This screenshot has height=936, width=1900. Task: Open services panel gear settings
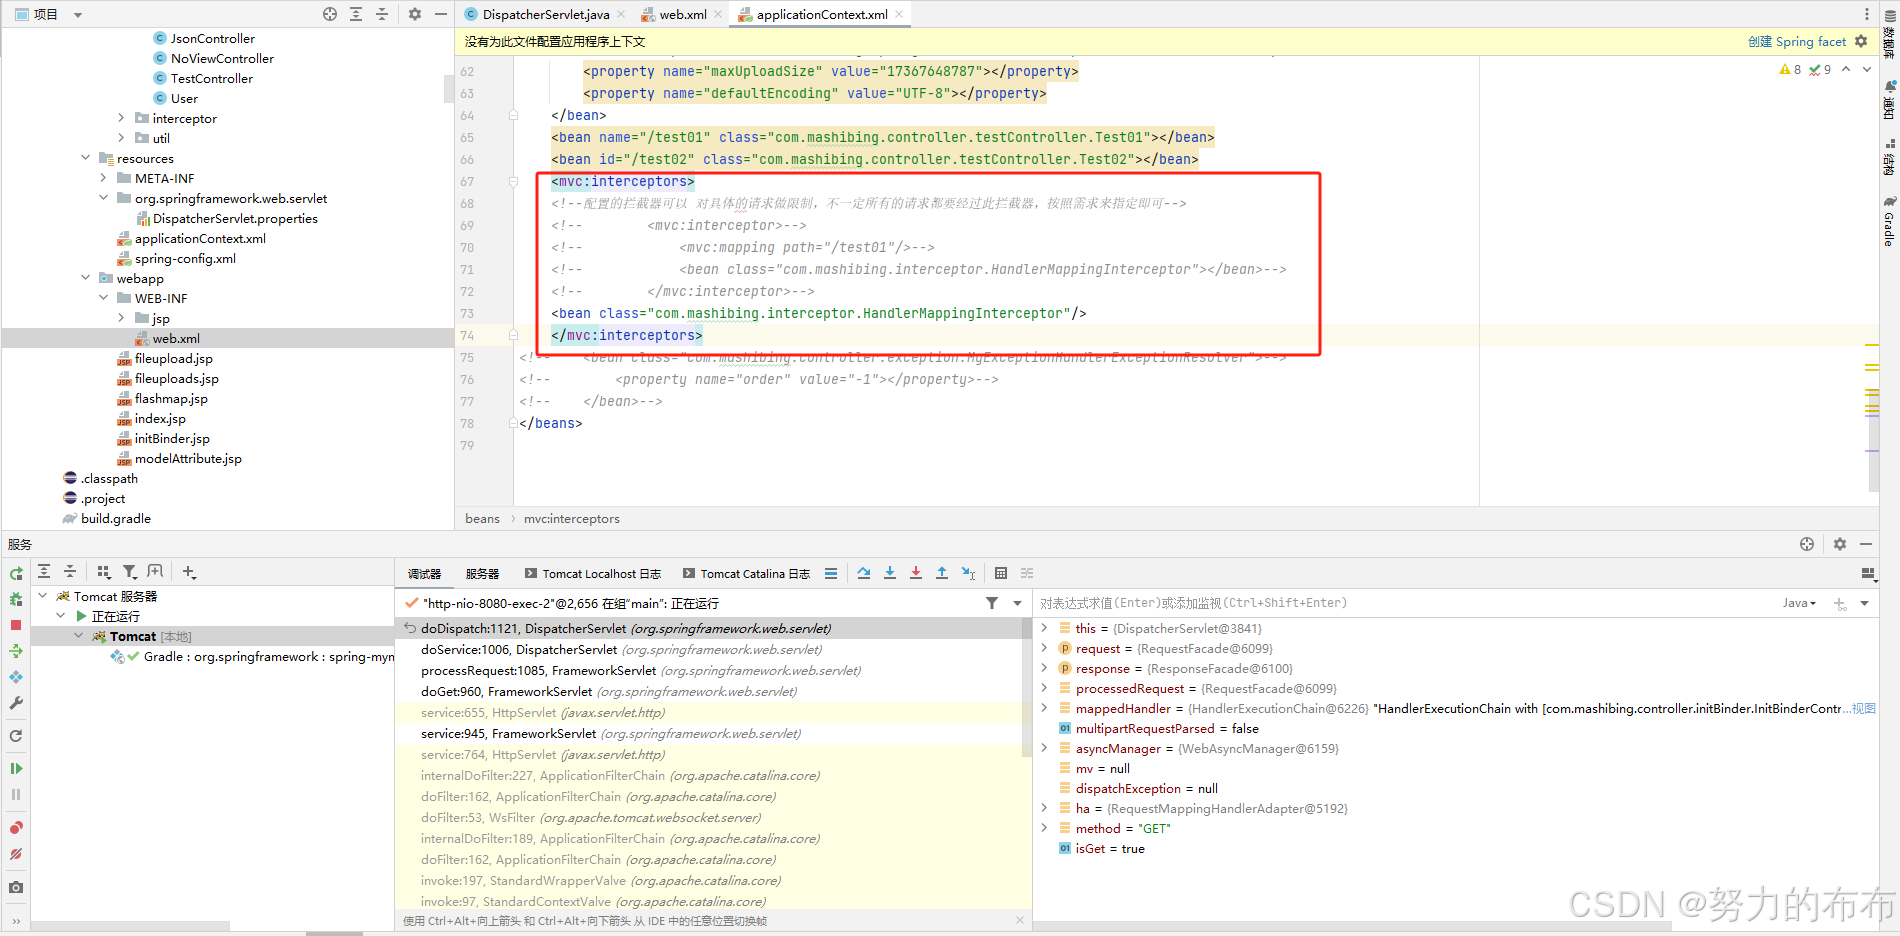[1840, 544]
